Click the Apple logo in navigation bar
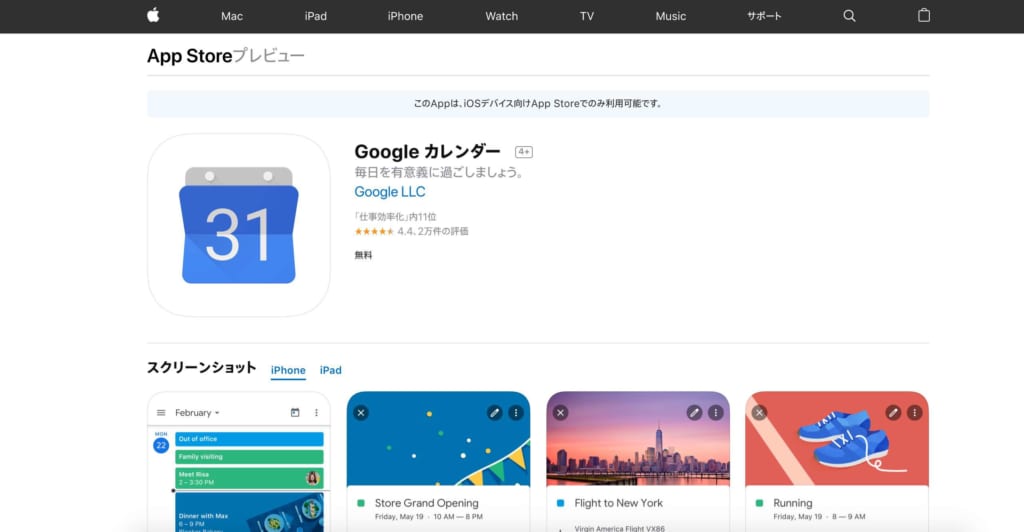 point(153,15)
